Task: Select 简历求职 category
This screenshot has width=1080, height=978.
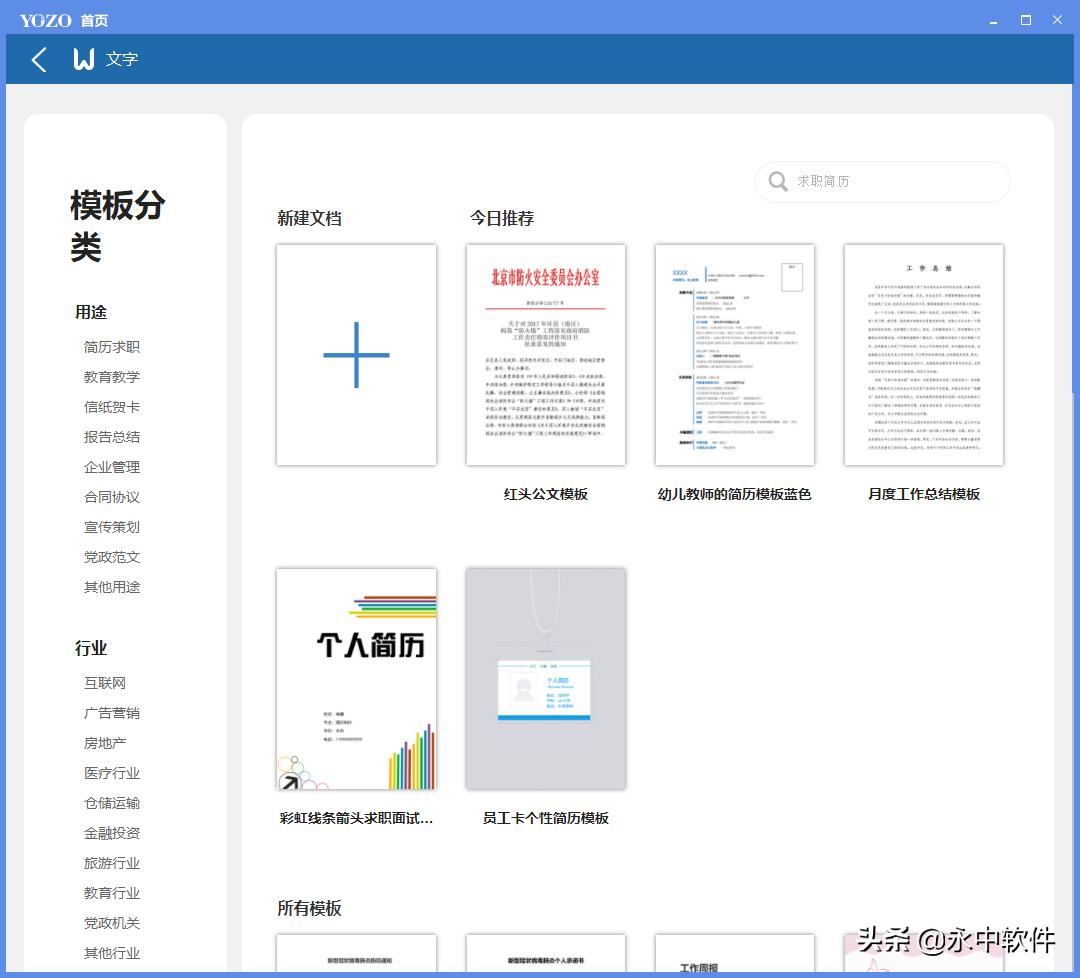Action: pyautogui.click(x=112, y=347)
